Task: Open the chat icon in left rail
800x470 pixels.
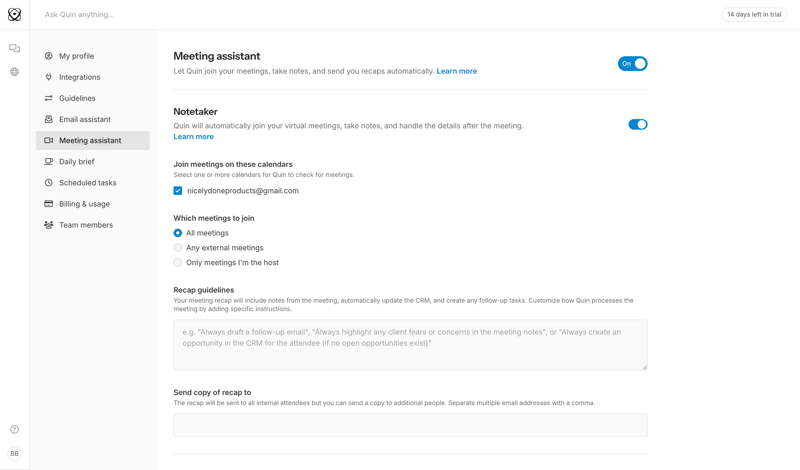Action: click(x=14, y=48)
